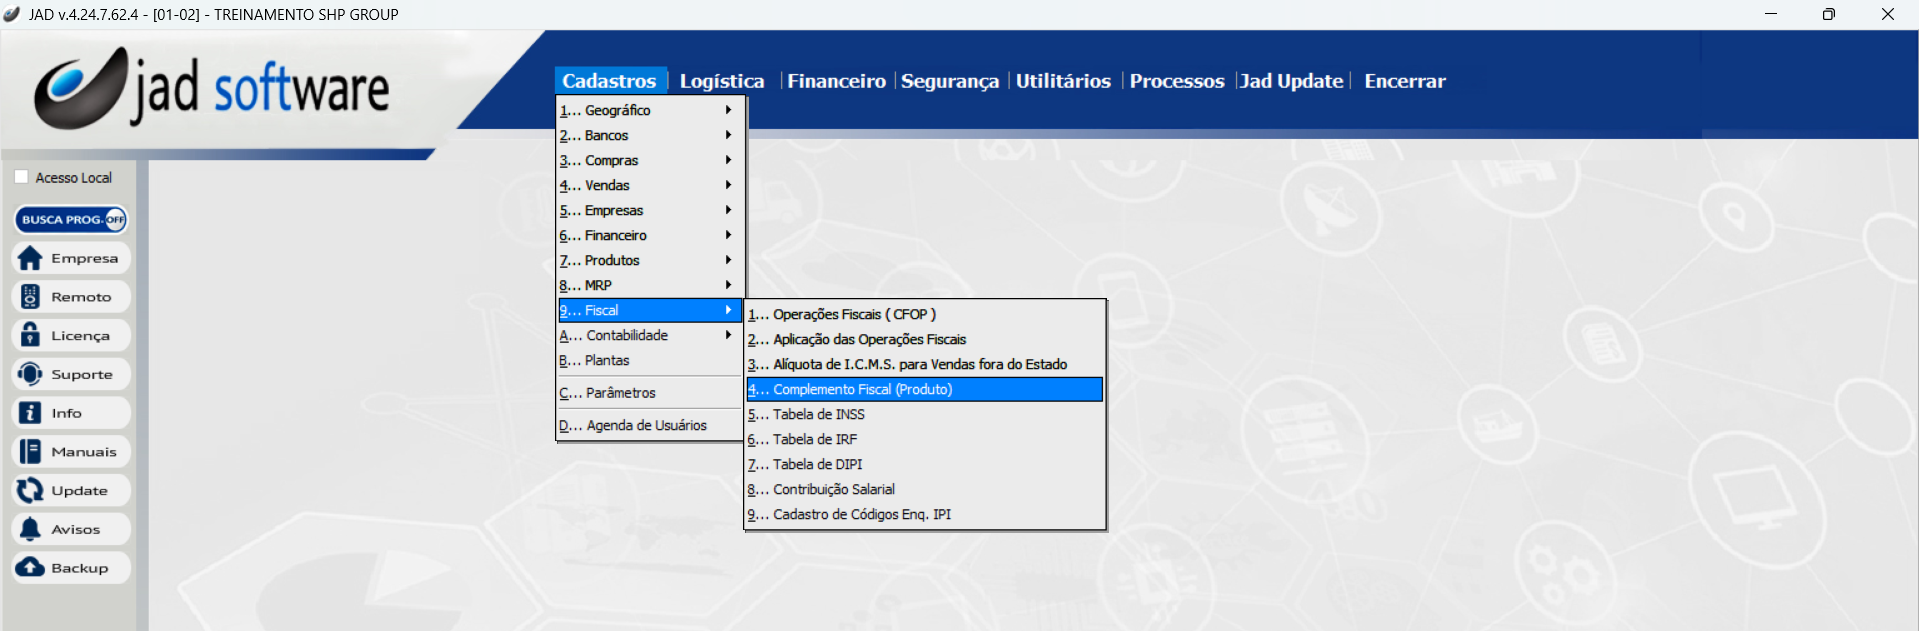Open Remoto remote access icon
The width and height of the screenshot is (1919, 631).
pyautogui.click(x=31, y=297)
